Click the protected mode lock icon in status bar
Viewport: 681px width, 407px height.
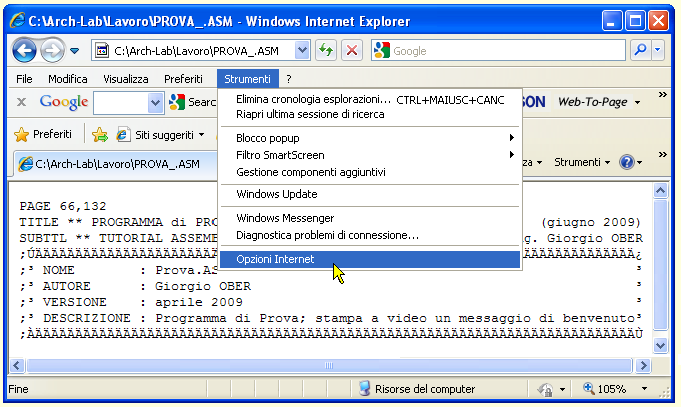(x=545, y=389)
